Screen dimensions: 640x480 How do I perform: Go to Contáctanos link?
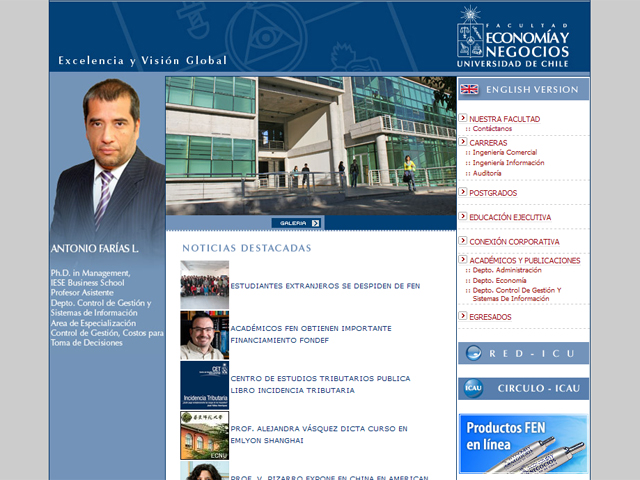[491, 128]
